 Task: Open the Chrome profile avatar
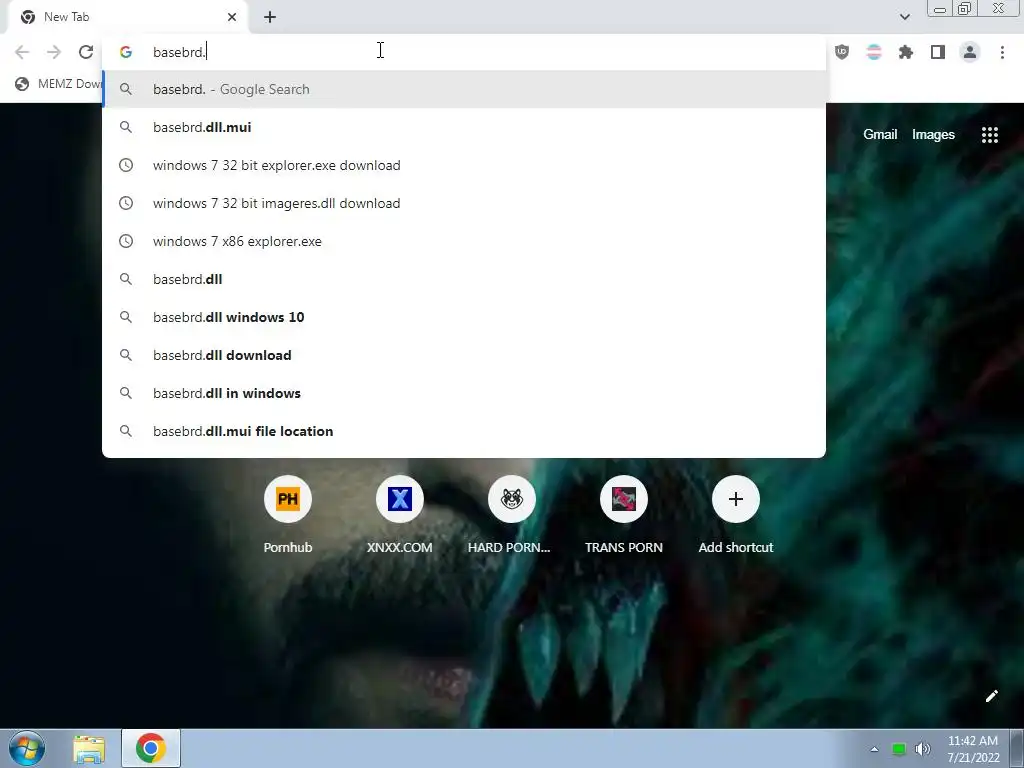click(x=970, y=52)
